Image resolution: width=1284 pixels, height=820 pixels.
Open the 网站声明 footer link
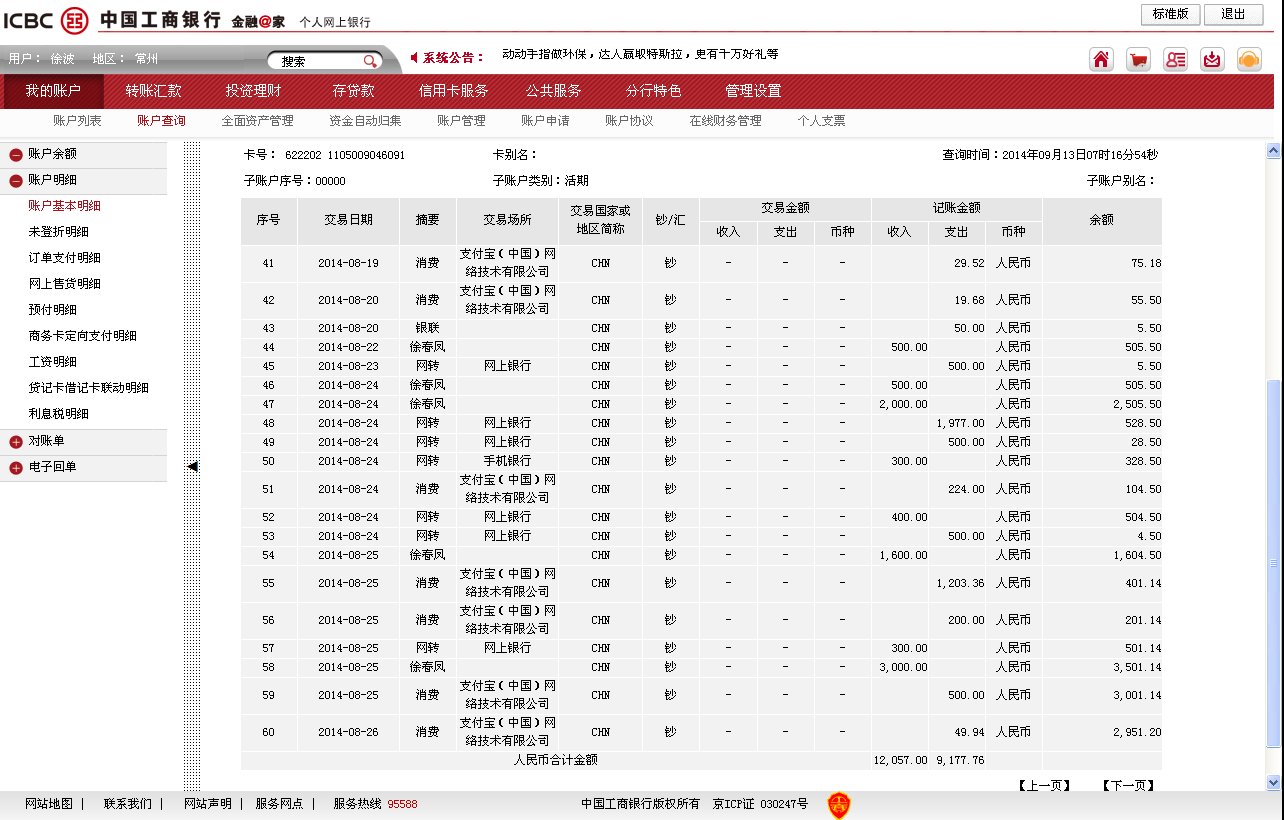pyautogui.click(x=207, y=804)
